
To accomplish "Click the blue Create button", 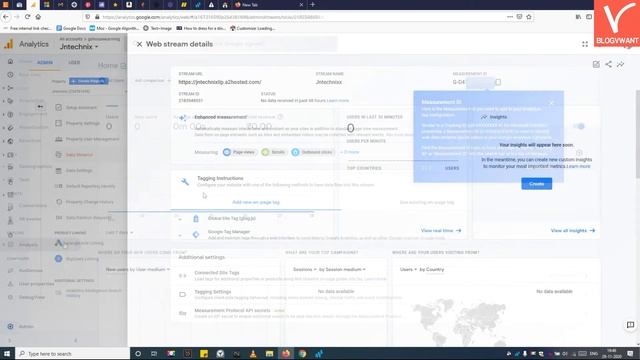I will click(536, 184).
